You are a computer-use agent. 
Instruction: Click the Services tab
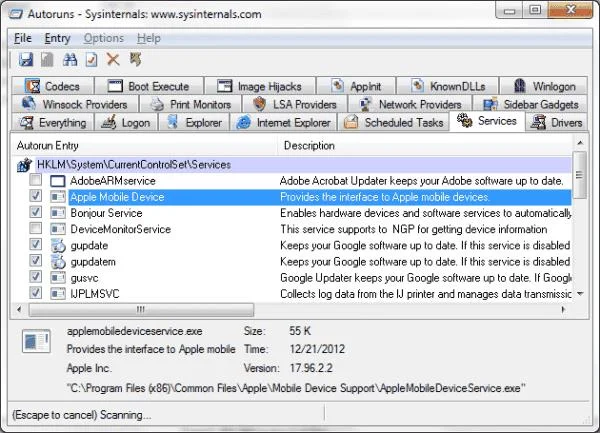(487, 121)
